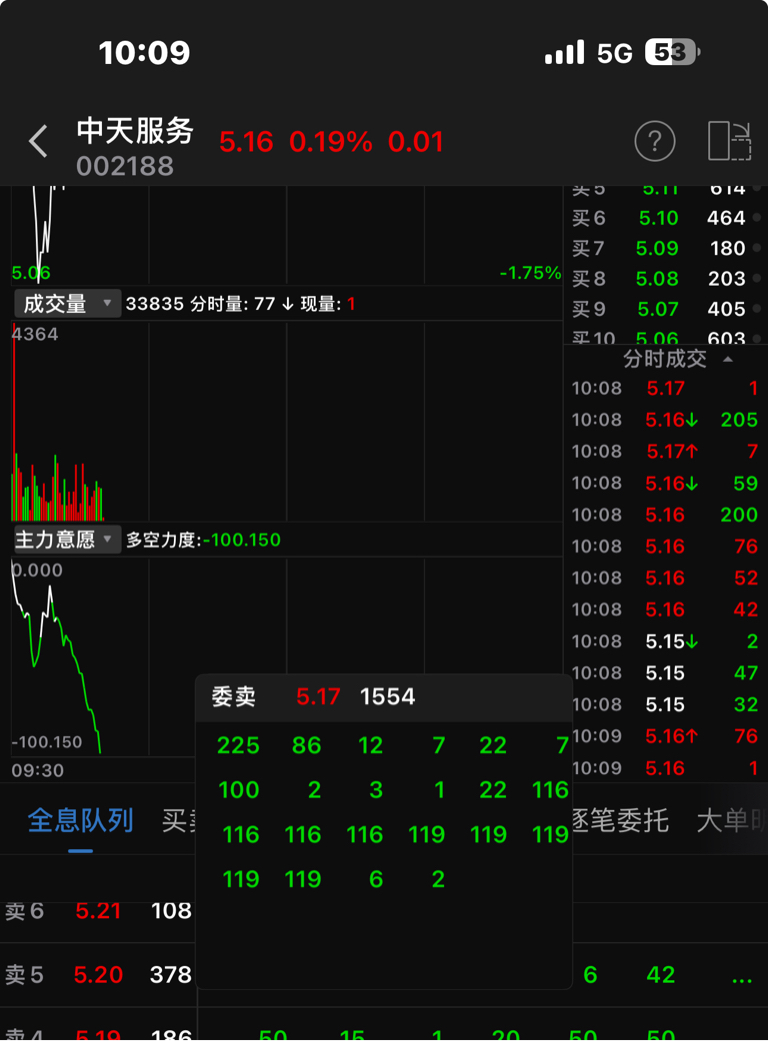This screenshot has height=1041, width=768.
Task: Tap the 10:08 5.15 47 trade row
Action: 665,673
